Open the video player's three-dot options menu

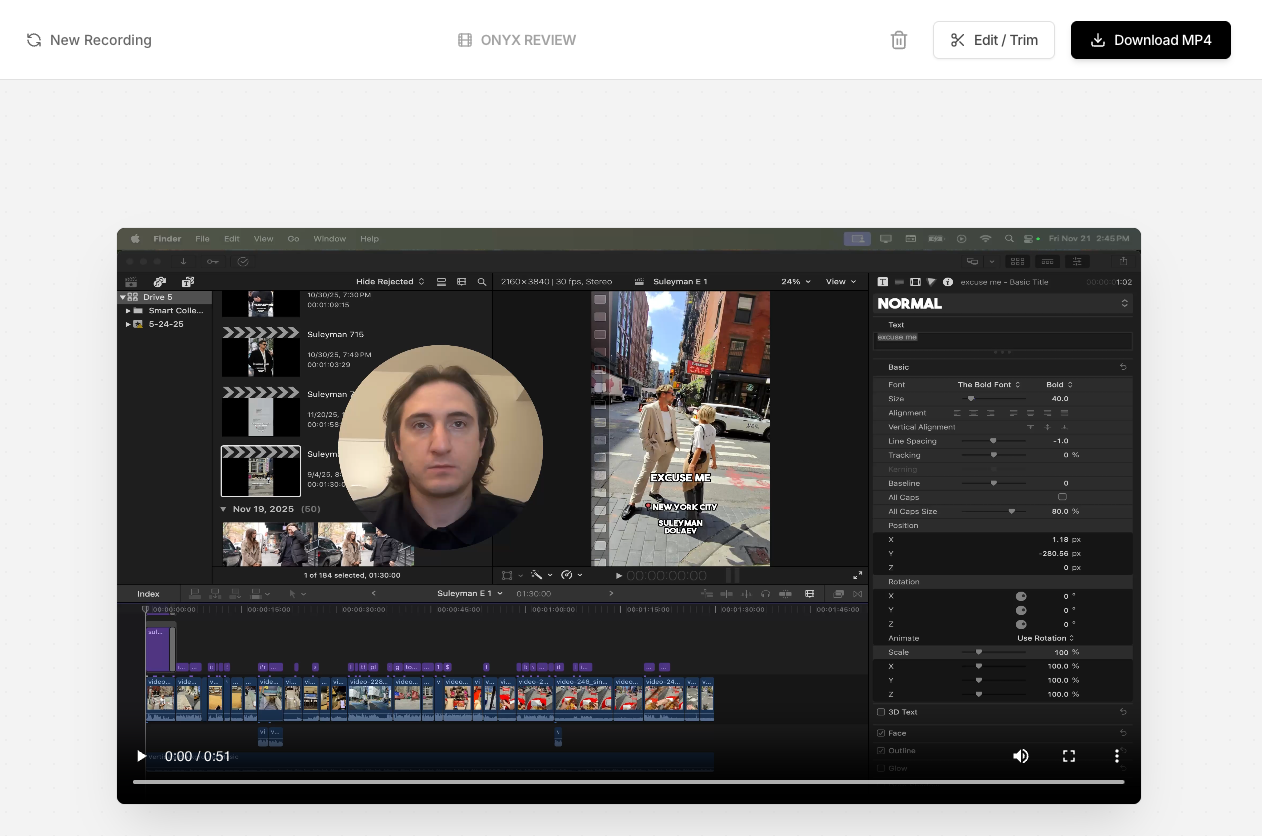[1117, 756]
